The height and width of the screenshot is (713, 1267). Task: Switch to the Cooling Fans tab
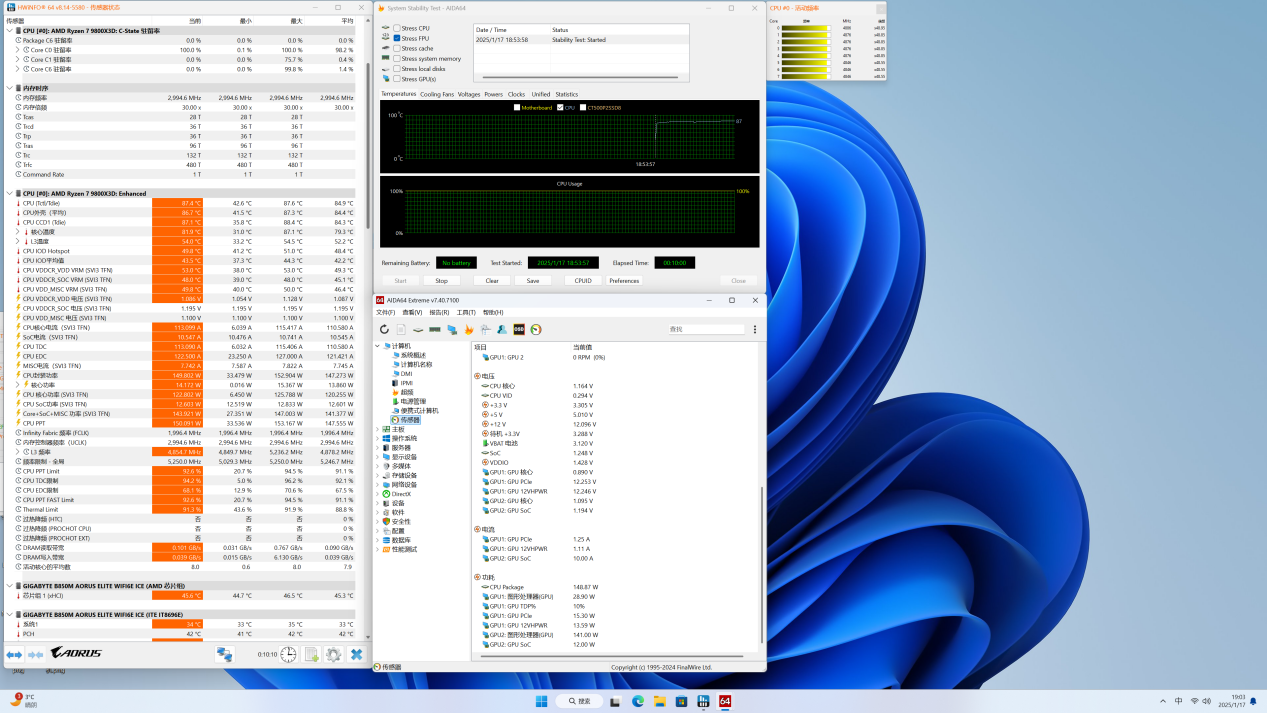point(436,94)
